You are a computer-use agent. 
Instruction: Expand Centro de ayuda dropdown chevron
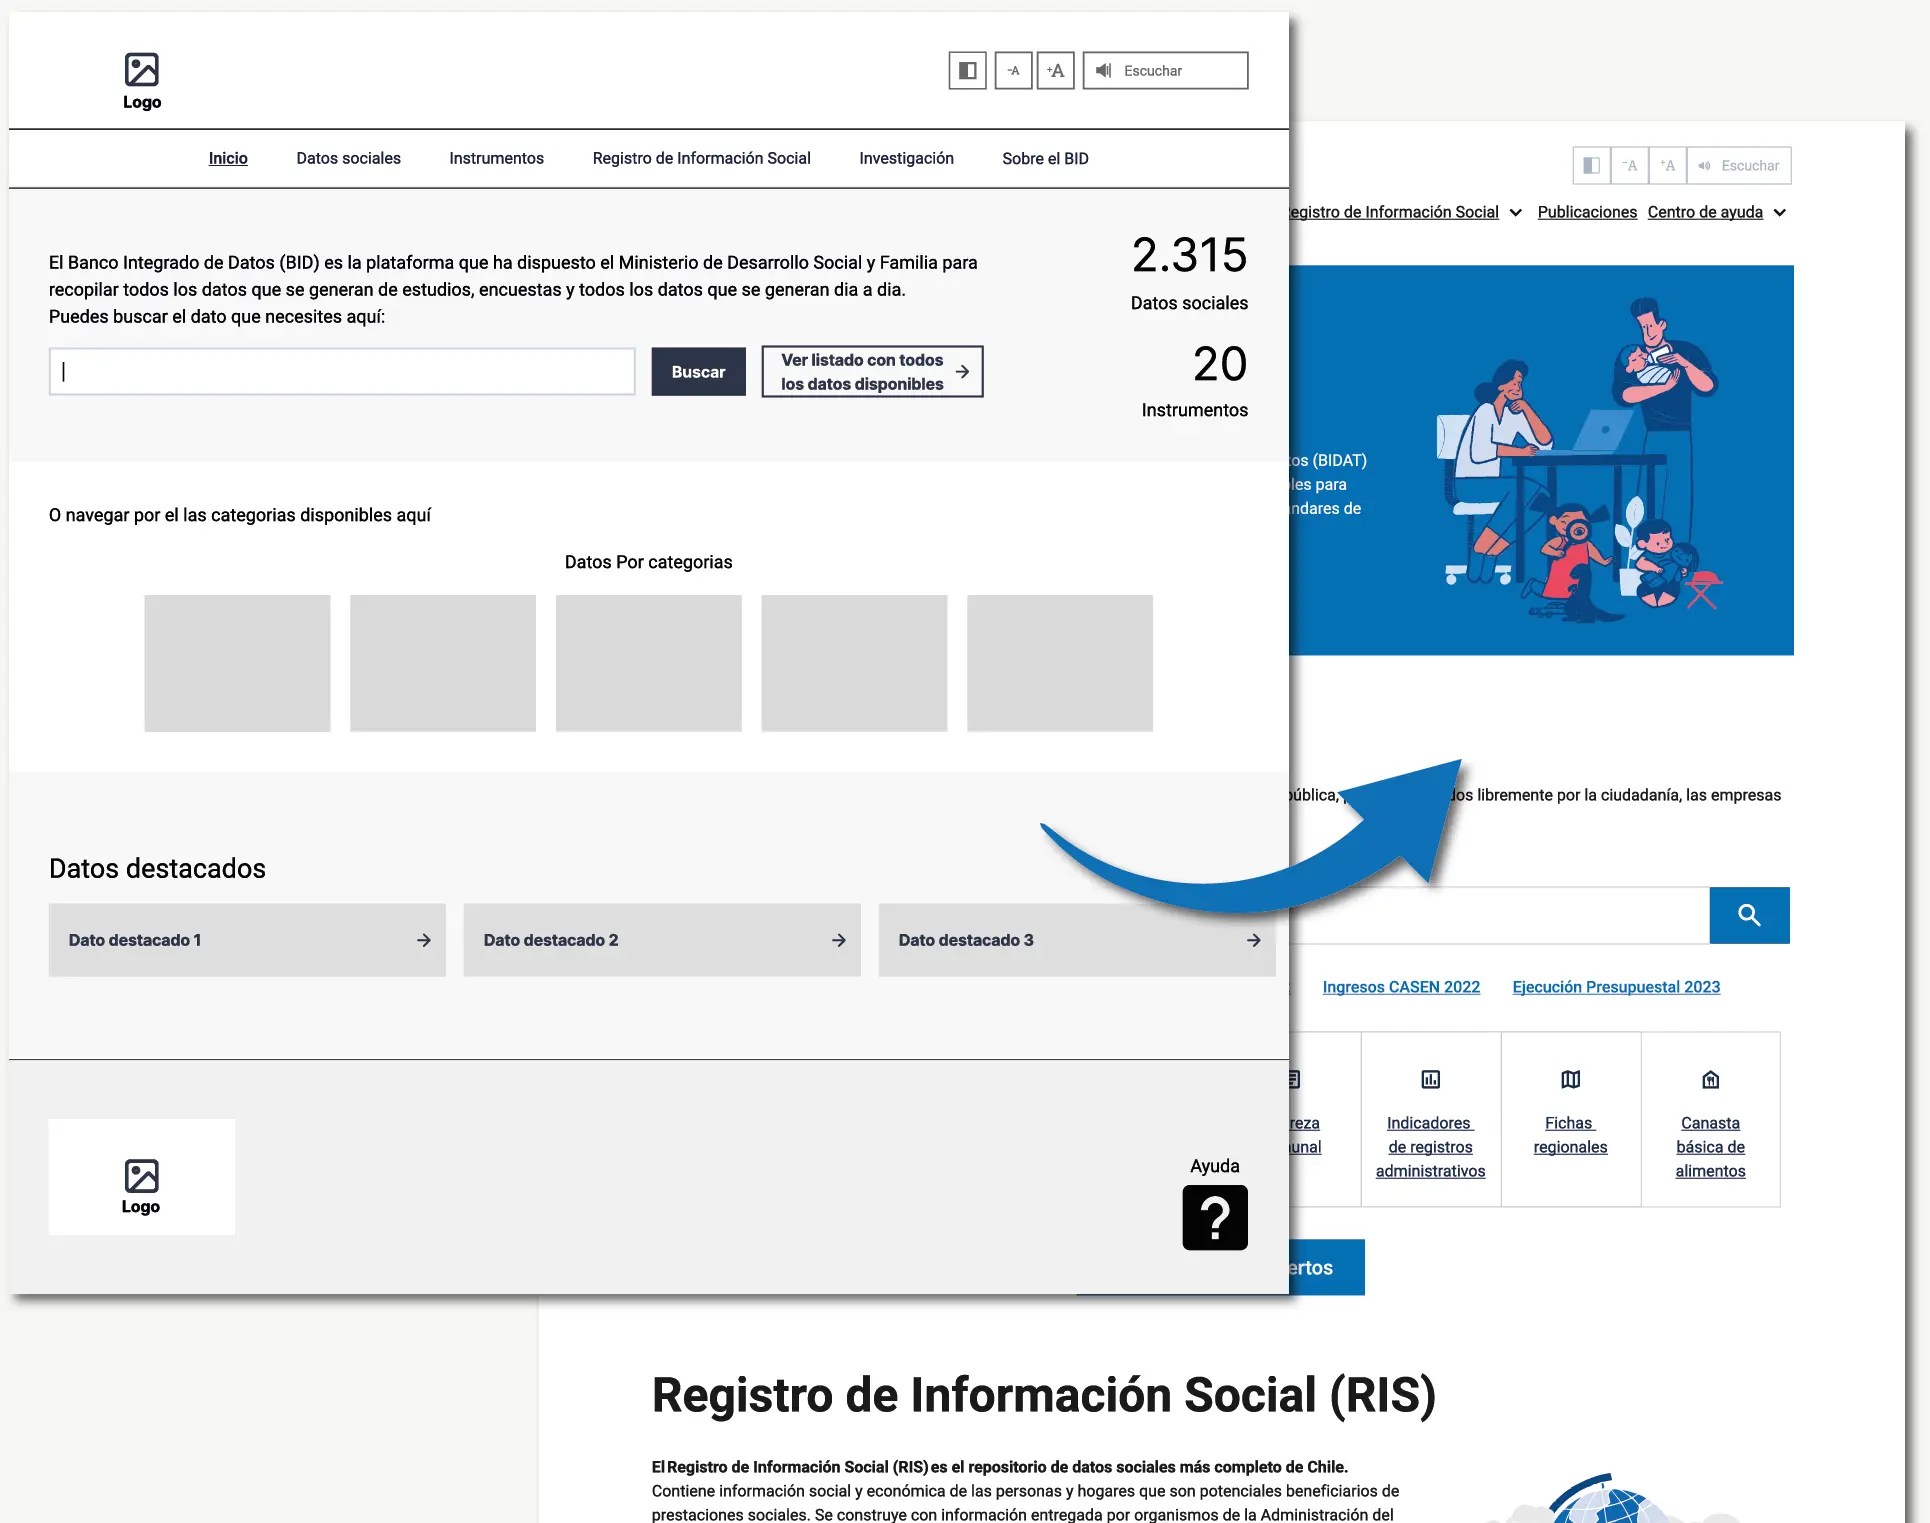point(1779,212)
